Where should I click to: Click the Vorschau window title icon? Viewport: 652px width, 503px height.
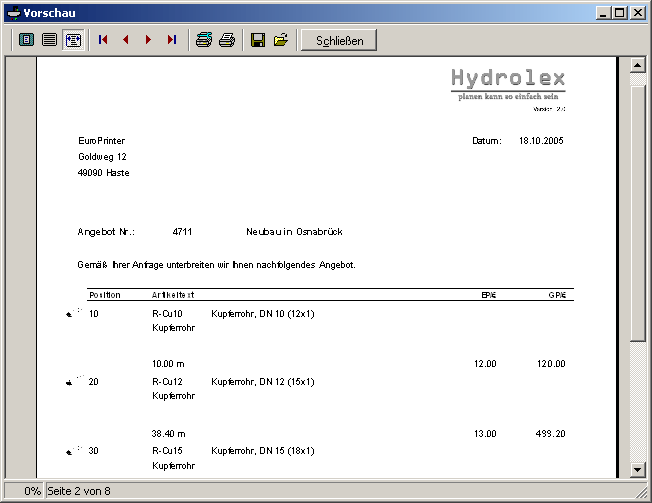pyautogui.click(x=13, y=12)
